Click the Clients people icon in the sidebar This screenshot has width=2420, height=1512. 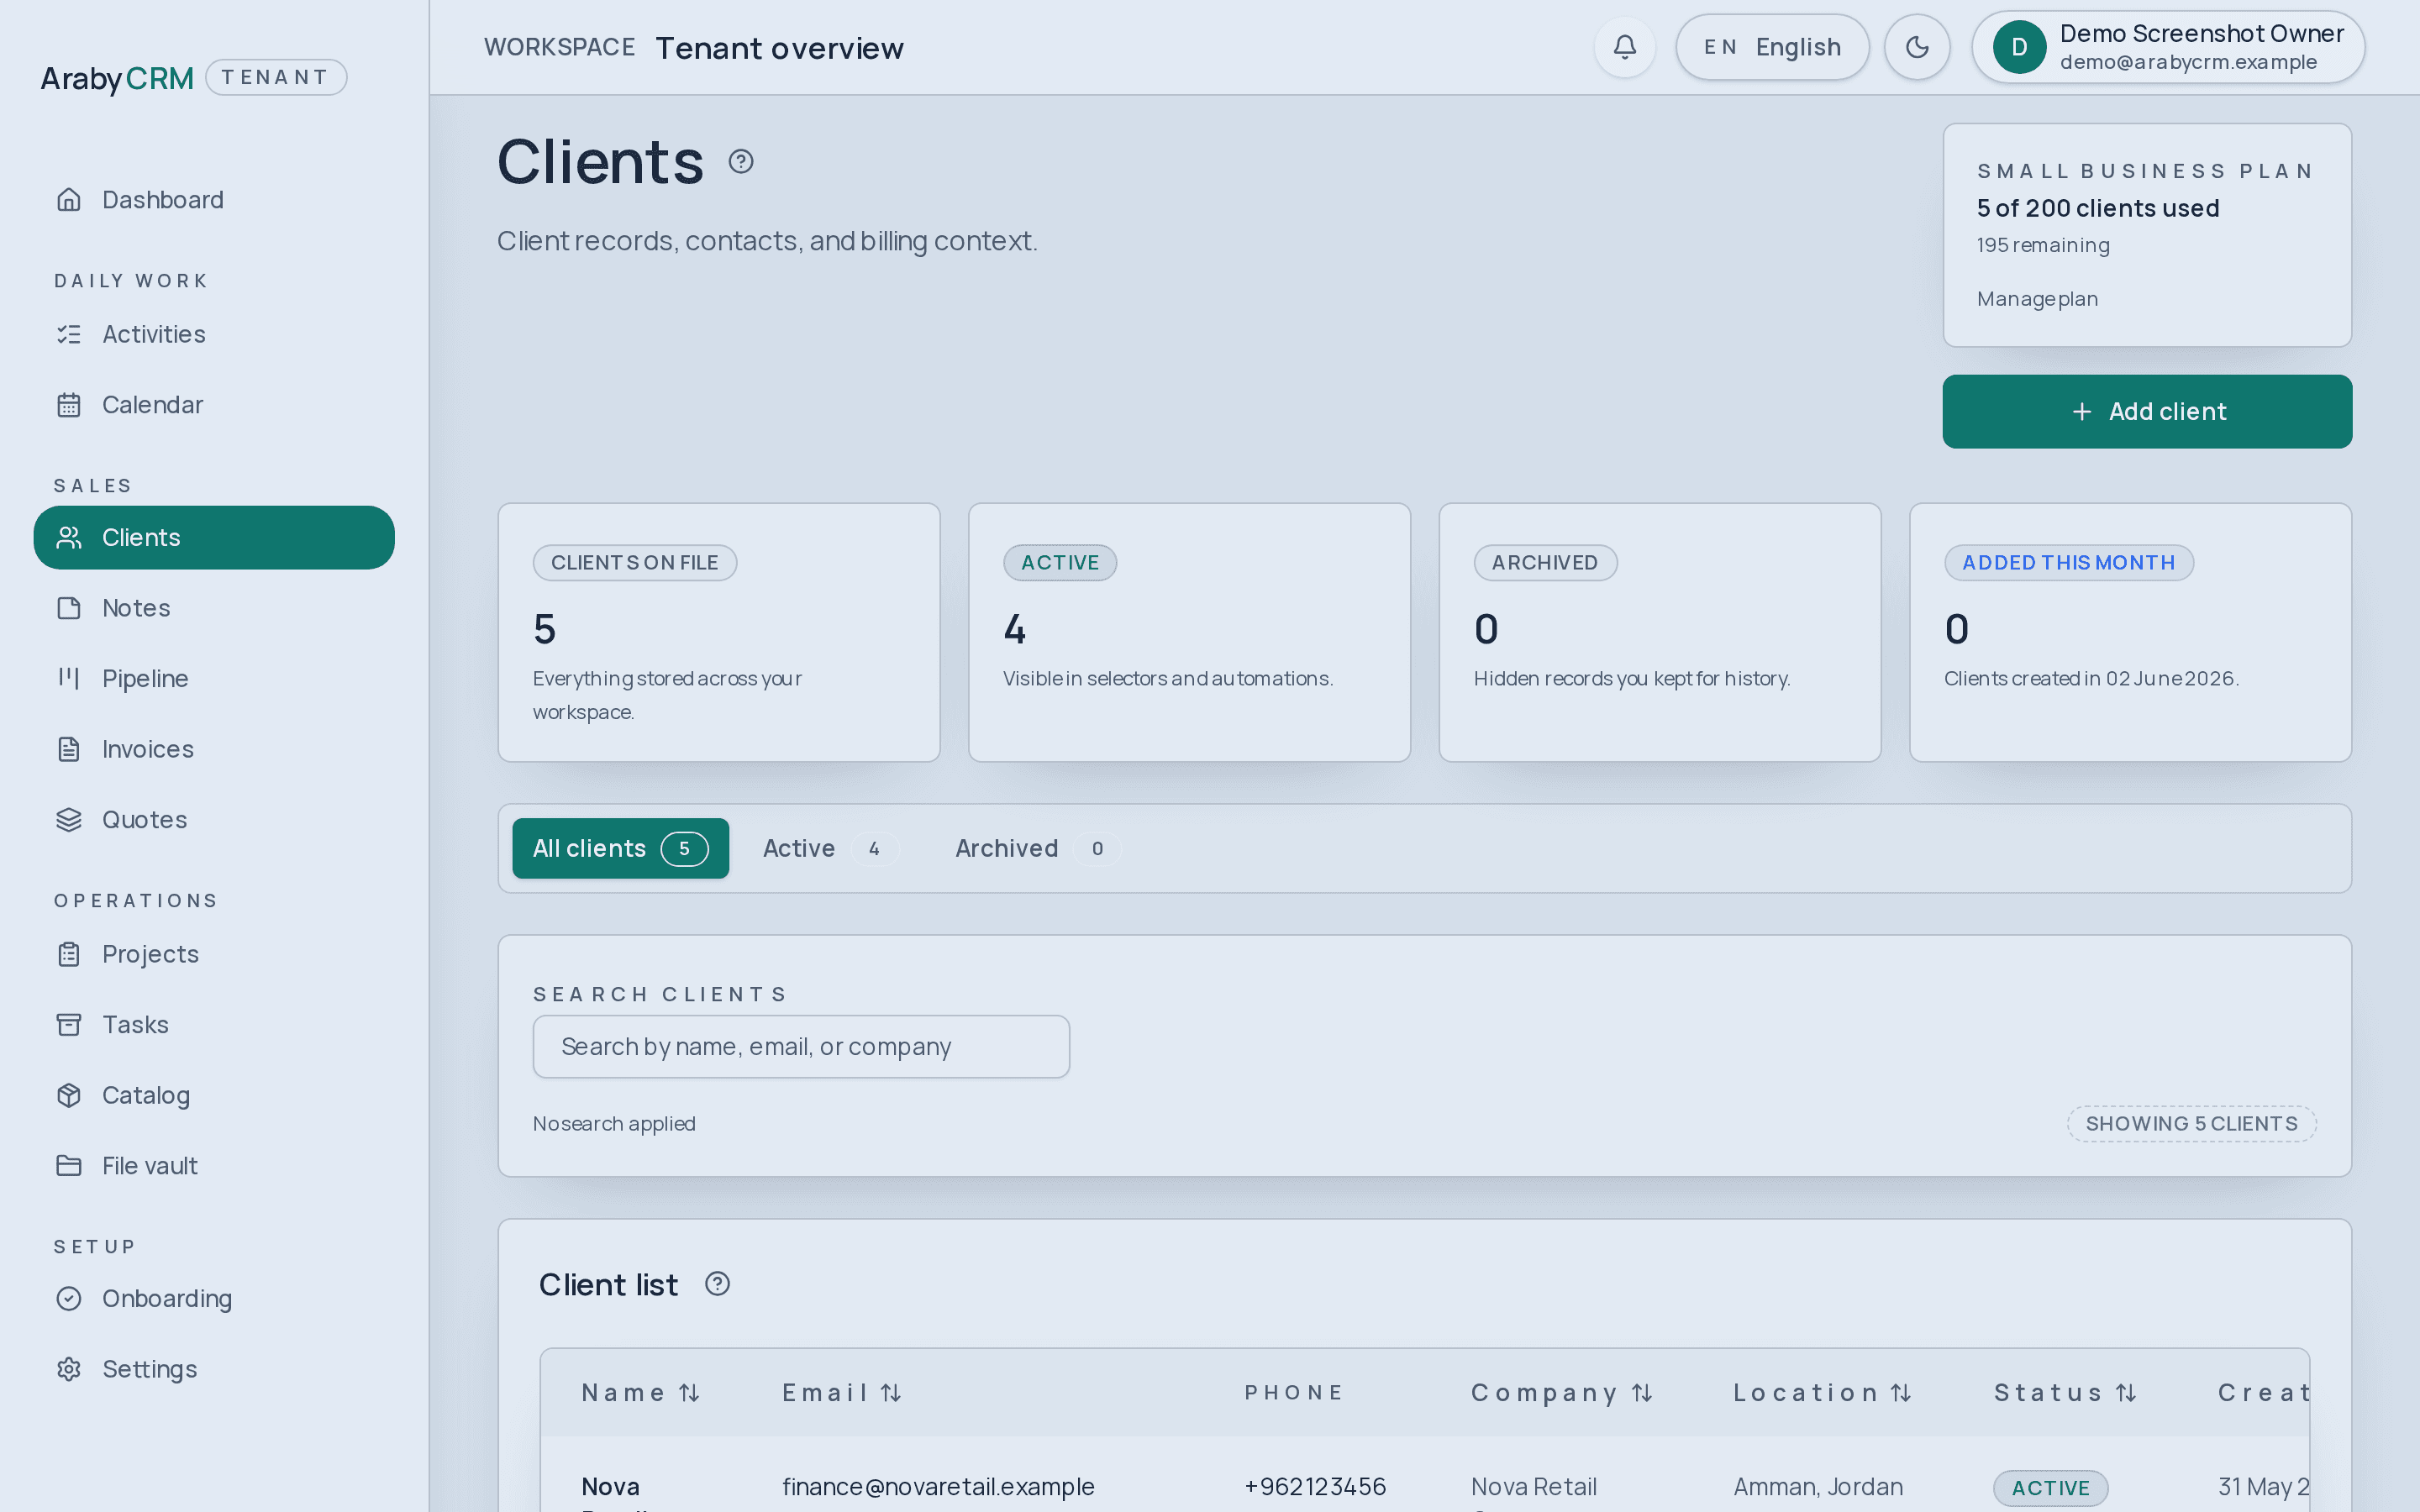[x=69, y=538]
